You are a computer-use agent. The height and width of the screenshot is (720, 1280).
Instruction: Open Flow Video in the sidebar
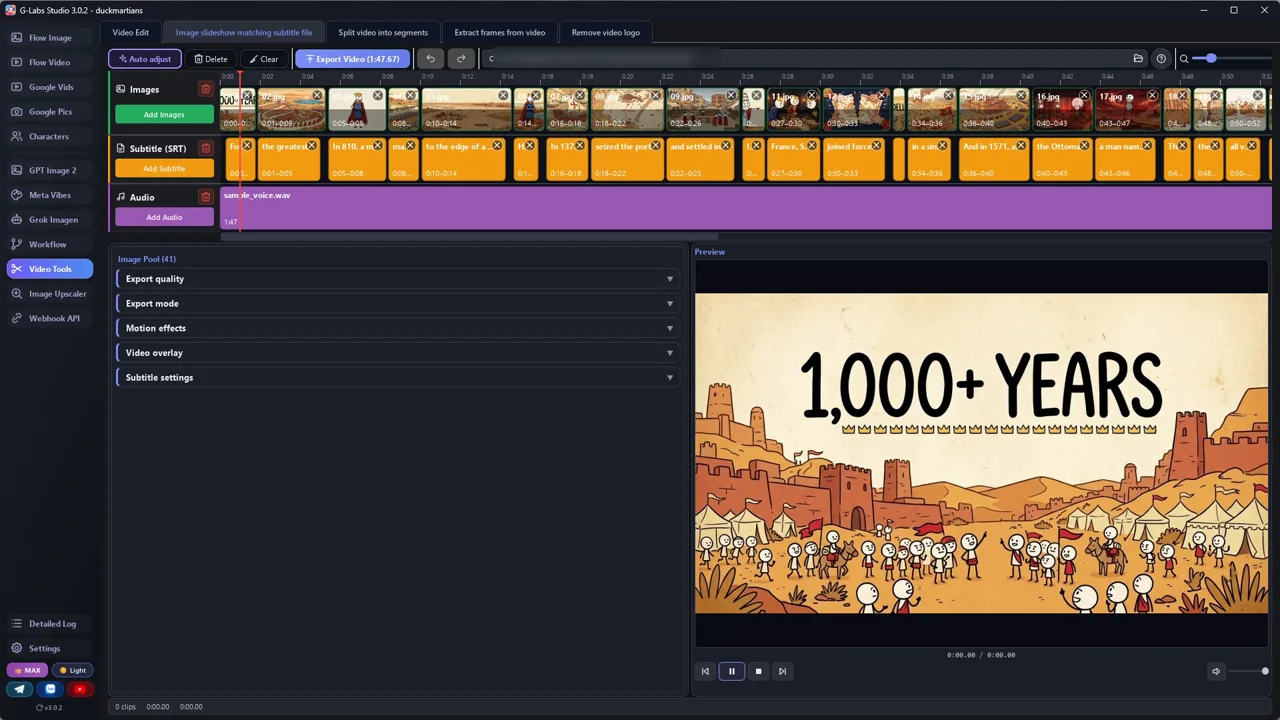coord(50,62)
